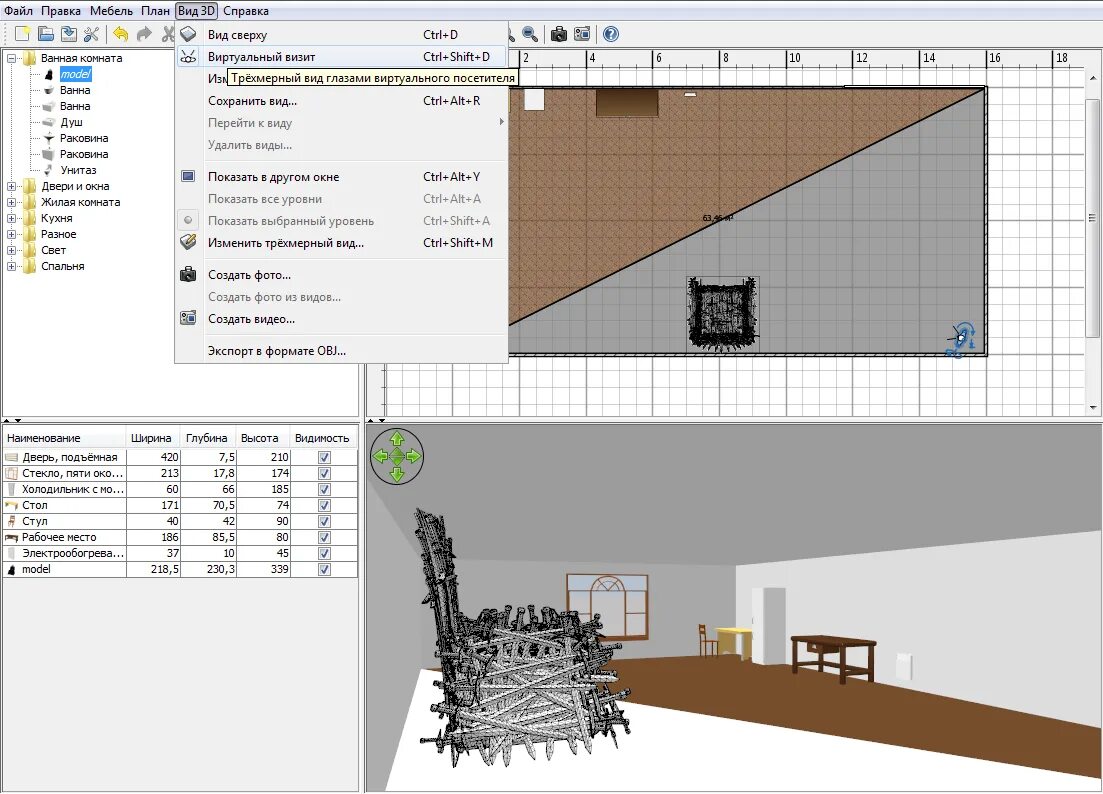Expand the Кухня folder
Viewport: 1103px width, 794px height.
pos(11,219)
